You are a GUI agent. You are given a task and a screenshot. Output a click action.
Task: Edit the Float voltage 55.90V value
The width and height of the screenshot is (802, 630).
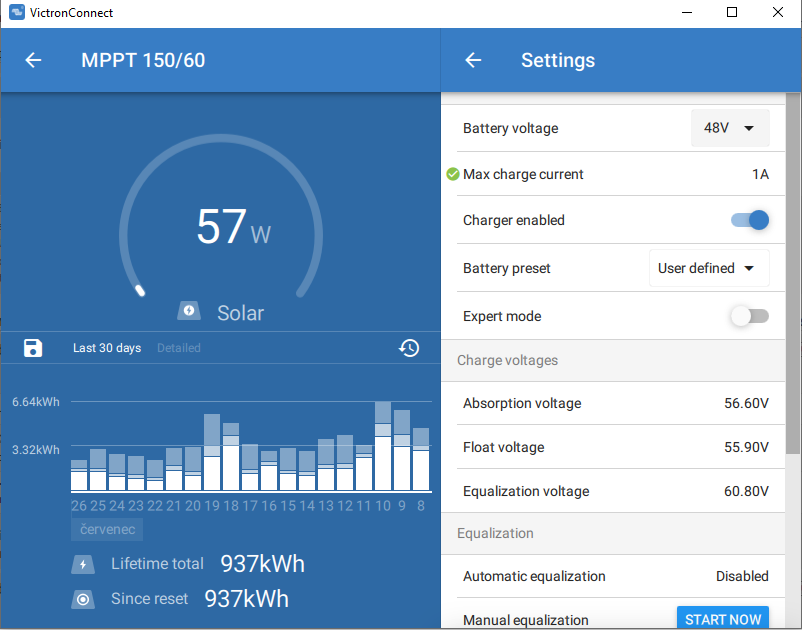745,447
